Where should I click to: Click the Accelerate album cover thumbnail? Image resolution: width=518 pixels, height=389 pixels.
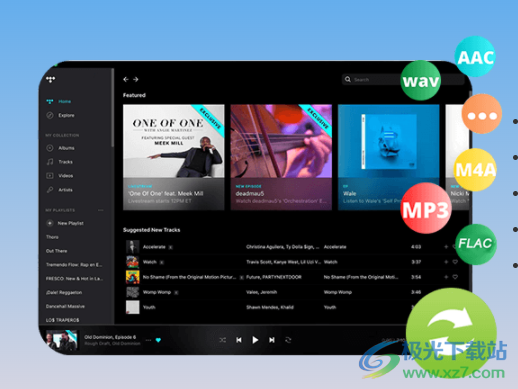coord(132,247)
